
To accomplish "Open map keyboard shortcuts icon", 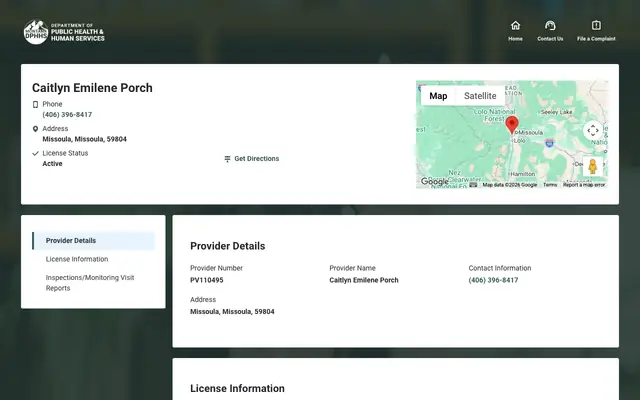I will click(473, 185).
